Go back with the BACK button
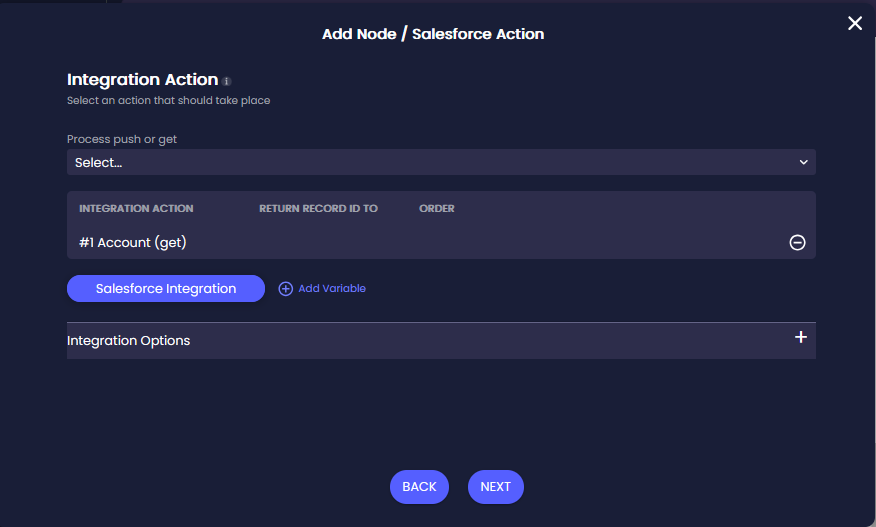Viewport: 876px width, 527px height. [419, 487]
